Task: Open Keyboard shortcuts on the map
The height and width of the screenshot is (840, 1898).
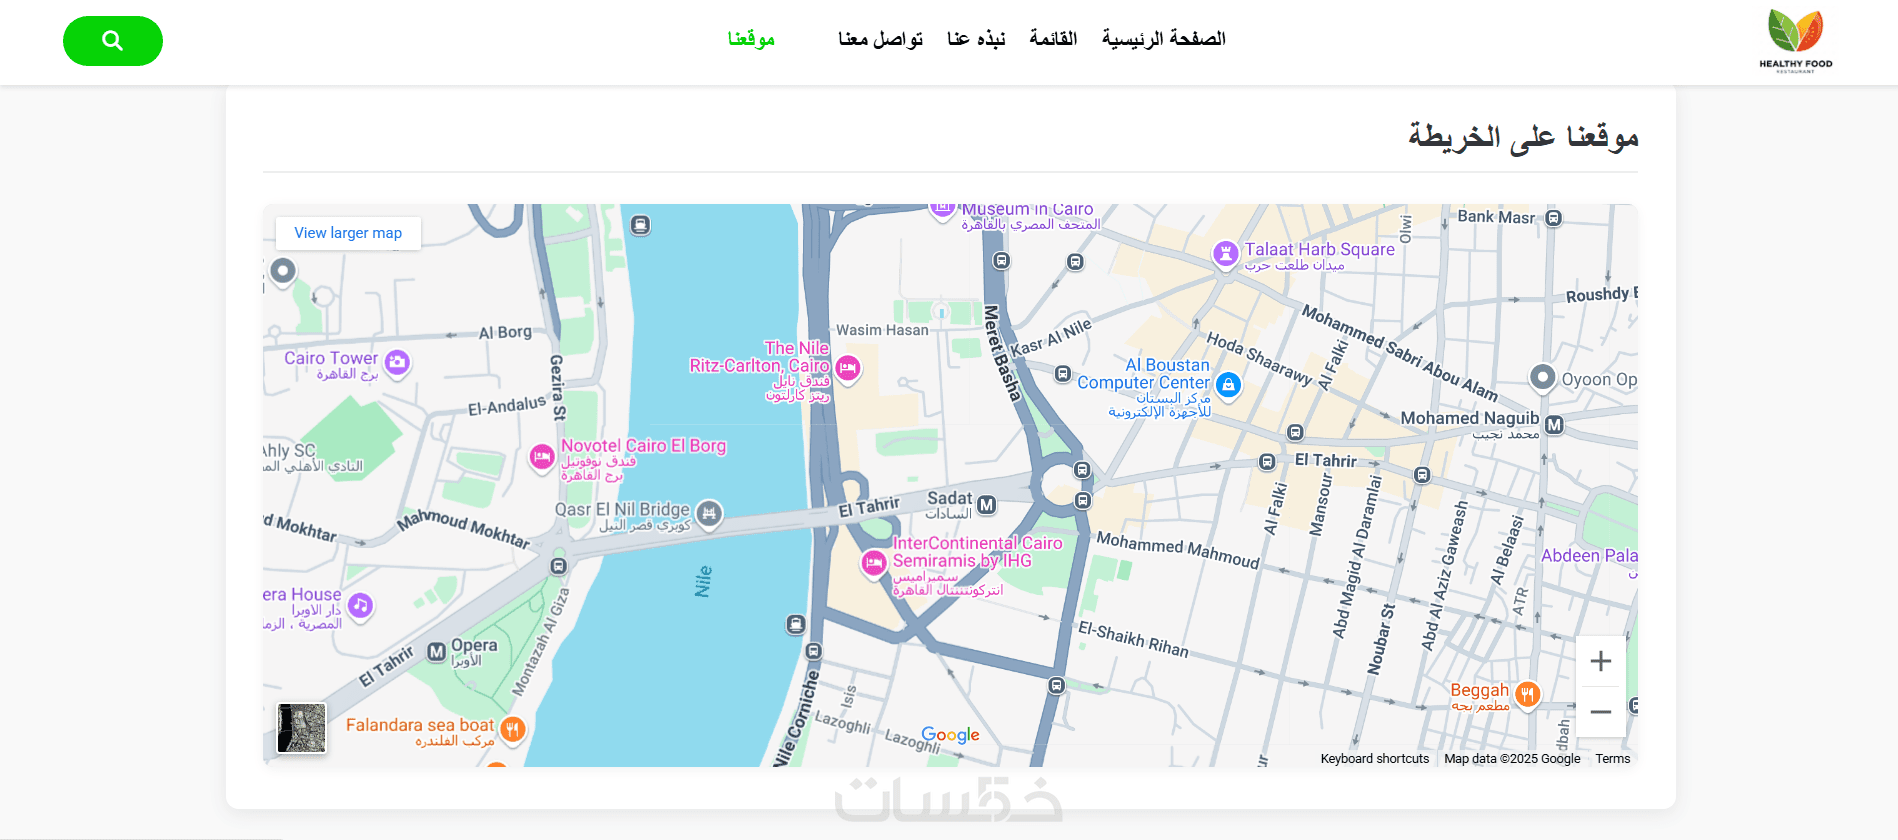Action: 1374,759
